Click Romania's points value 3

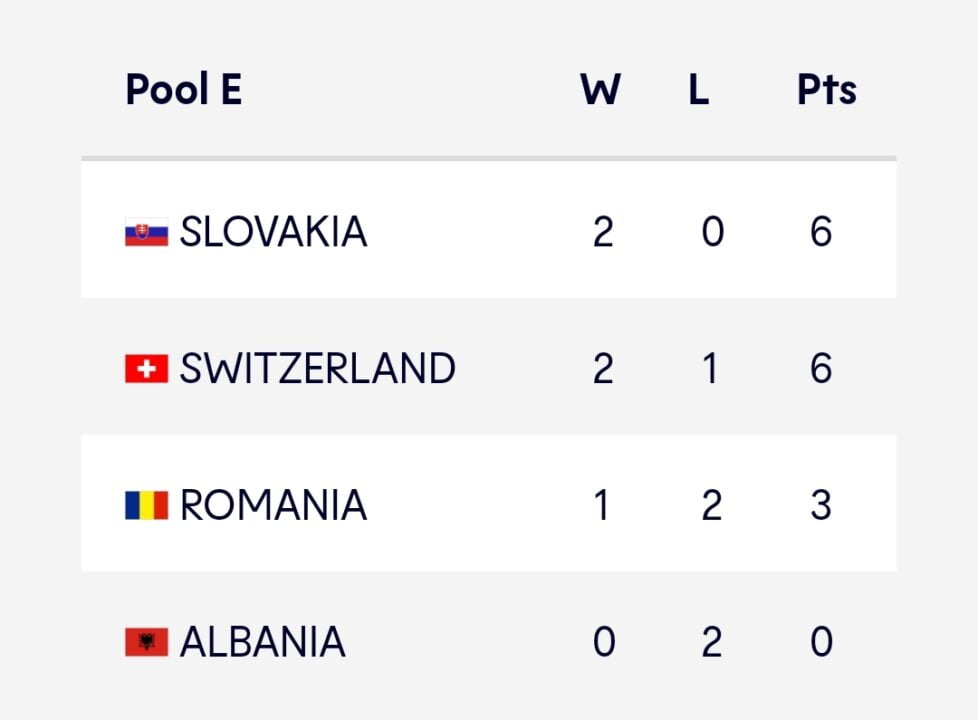pos(821,505)
